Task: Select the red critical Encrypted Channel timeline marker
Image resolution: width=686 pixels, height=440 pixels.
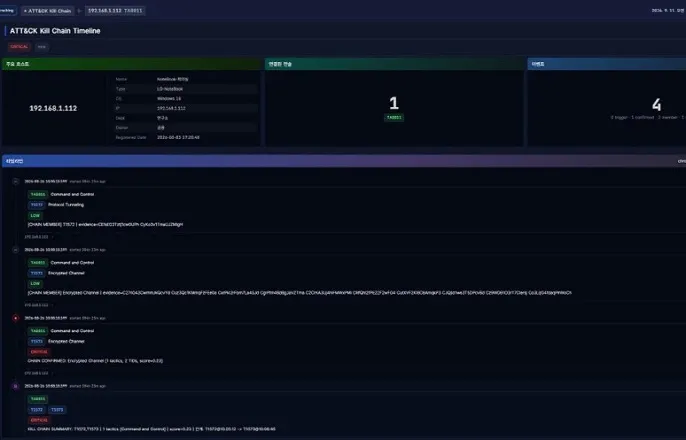Action: pos(16,318)
